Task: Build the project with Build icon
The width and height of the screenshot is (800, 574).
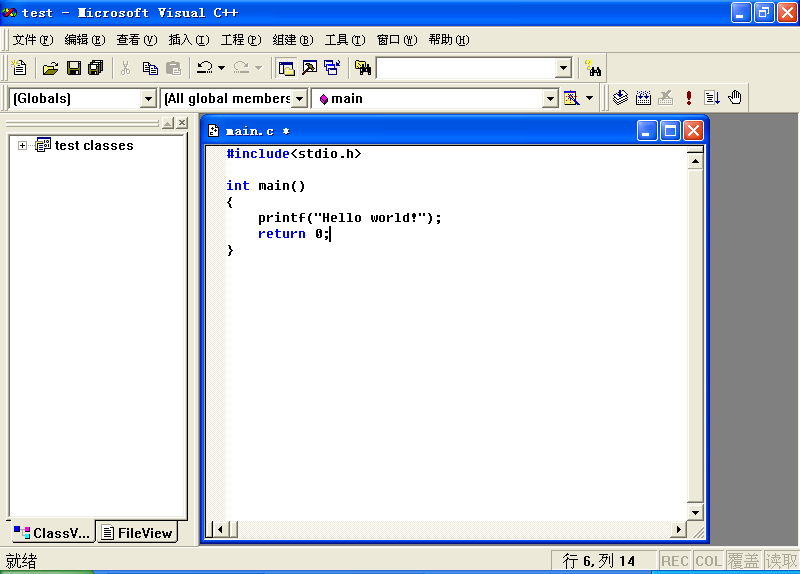Action: (x=643, y=97)
